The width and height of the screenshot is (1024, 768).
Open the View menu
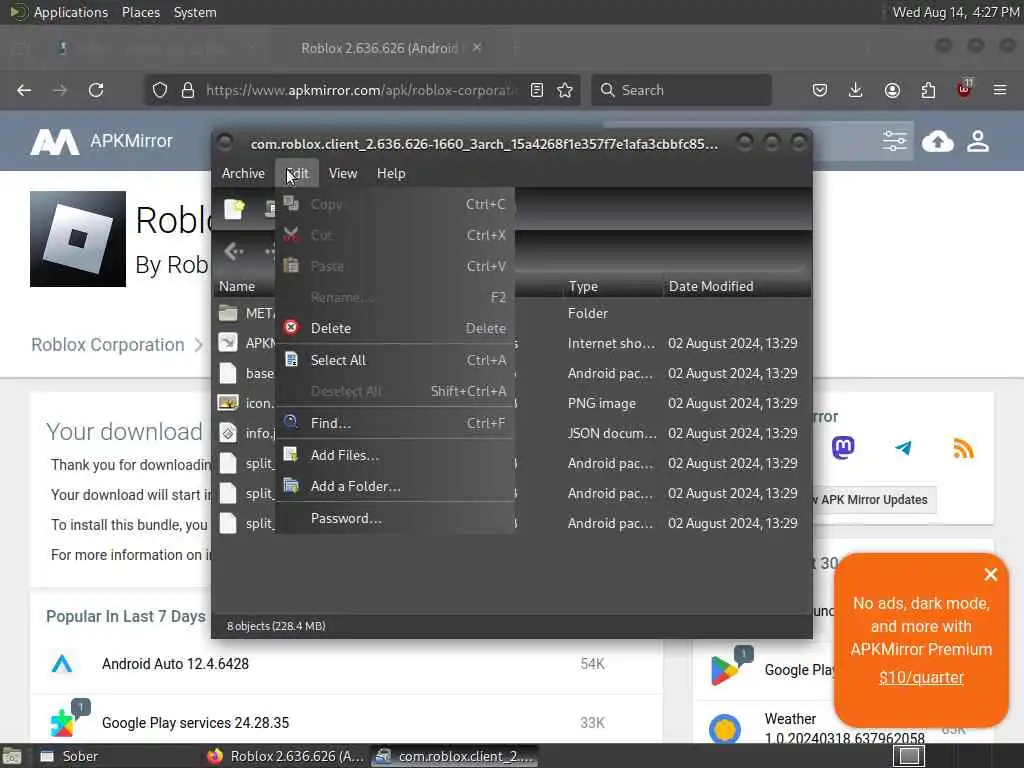[343, 174]
